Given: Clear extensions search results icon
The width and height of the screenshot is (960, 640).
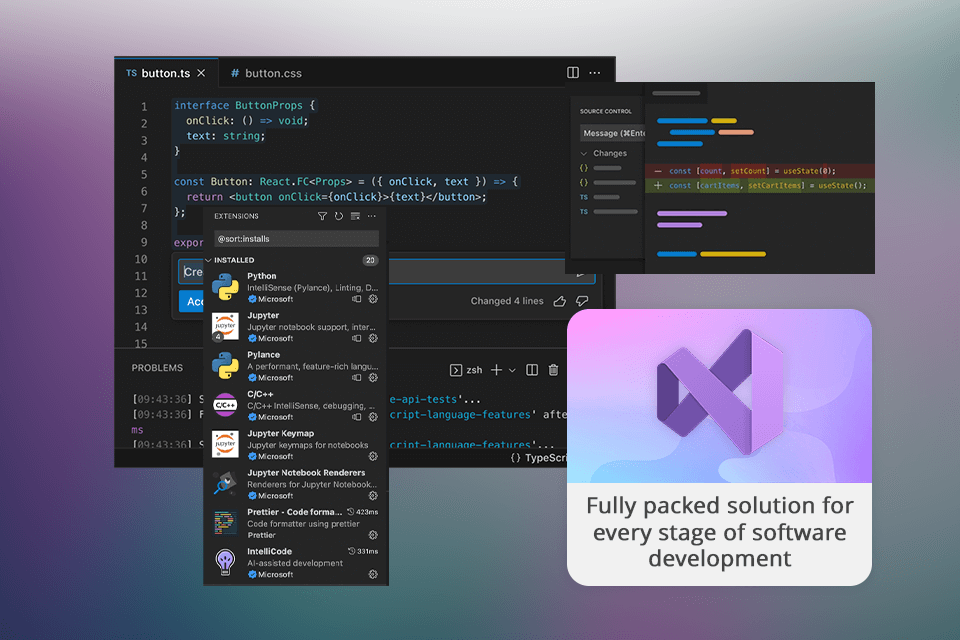Looking at the screenshot, I should [355, 216].
